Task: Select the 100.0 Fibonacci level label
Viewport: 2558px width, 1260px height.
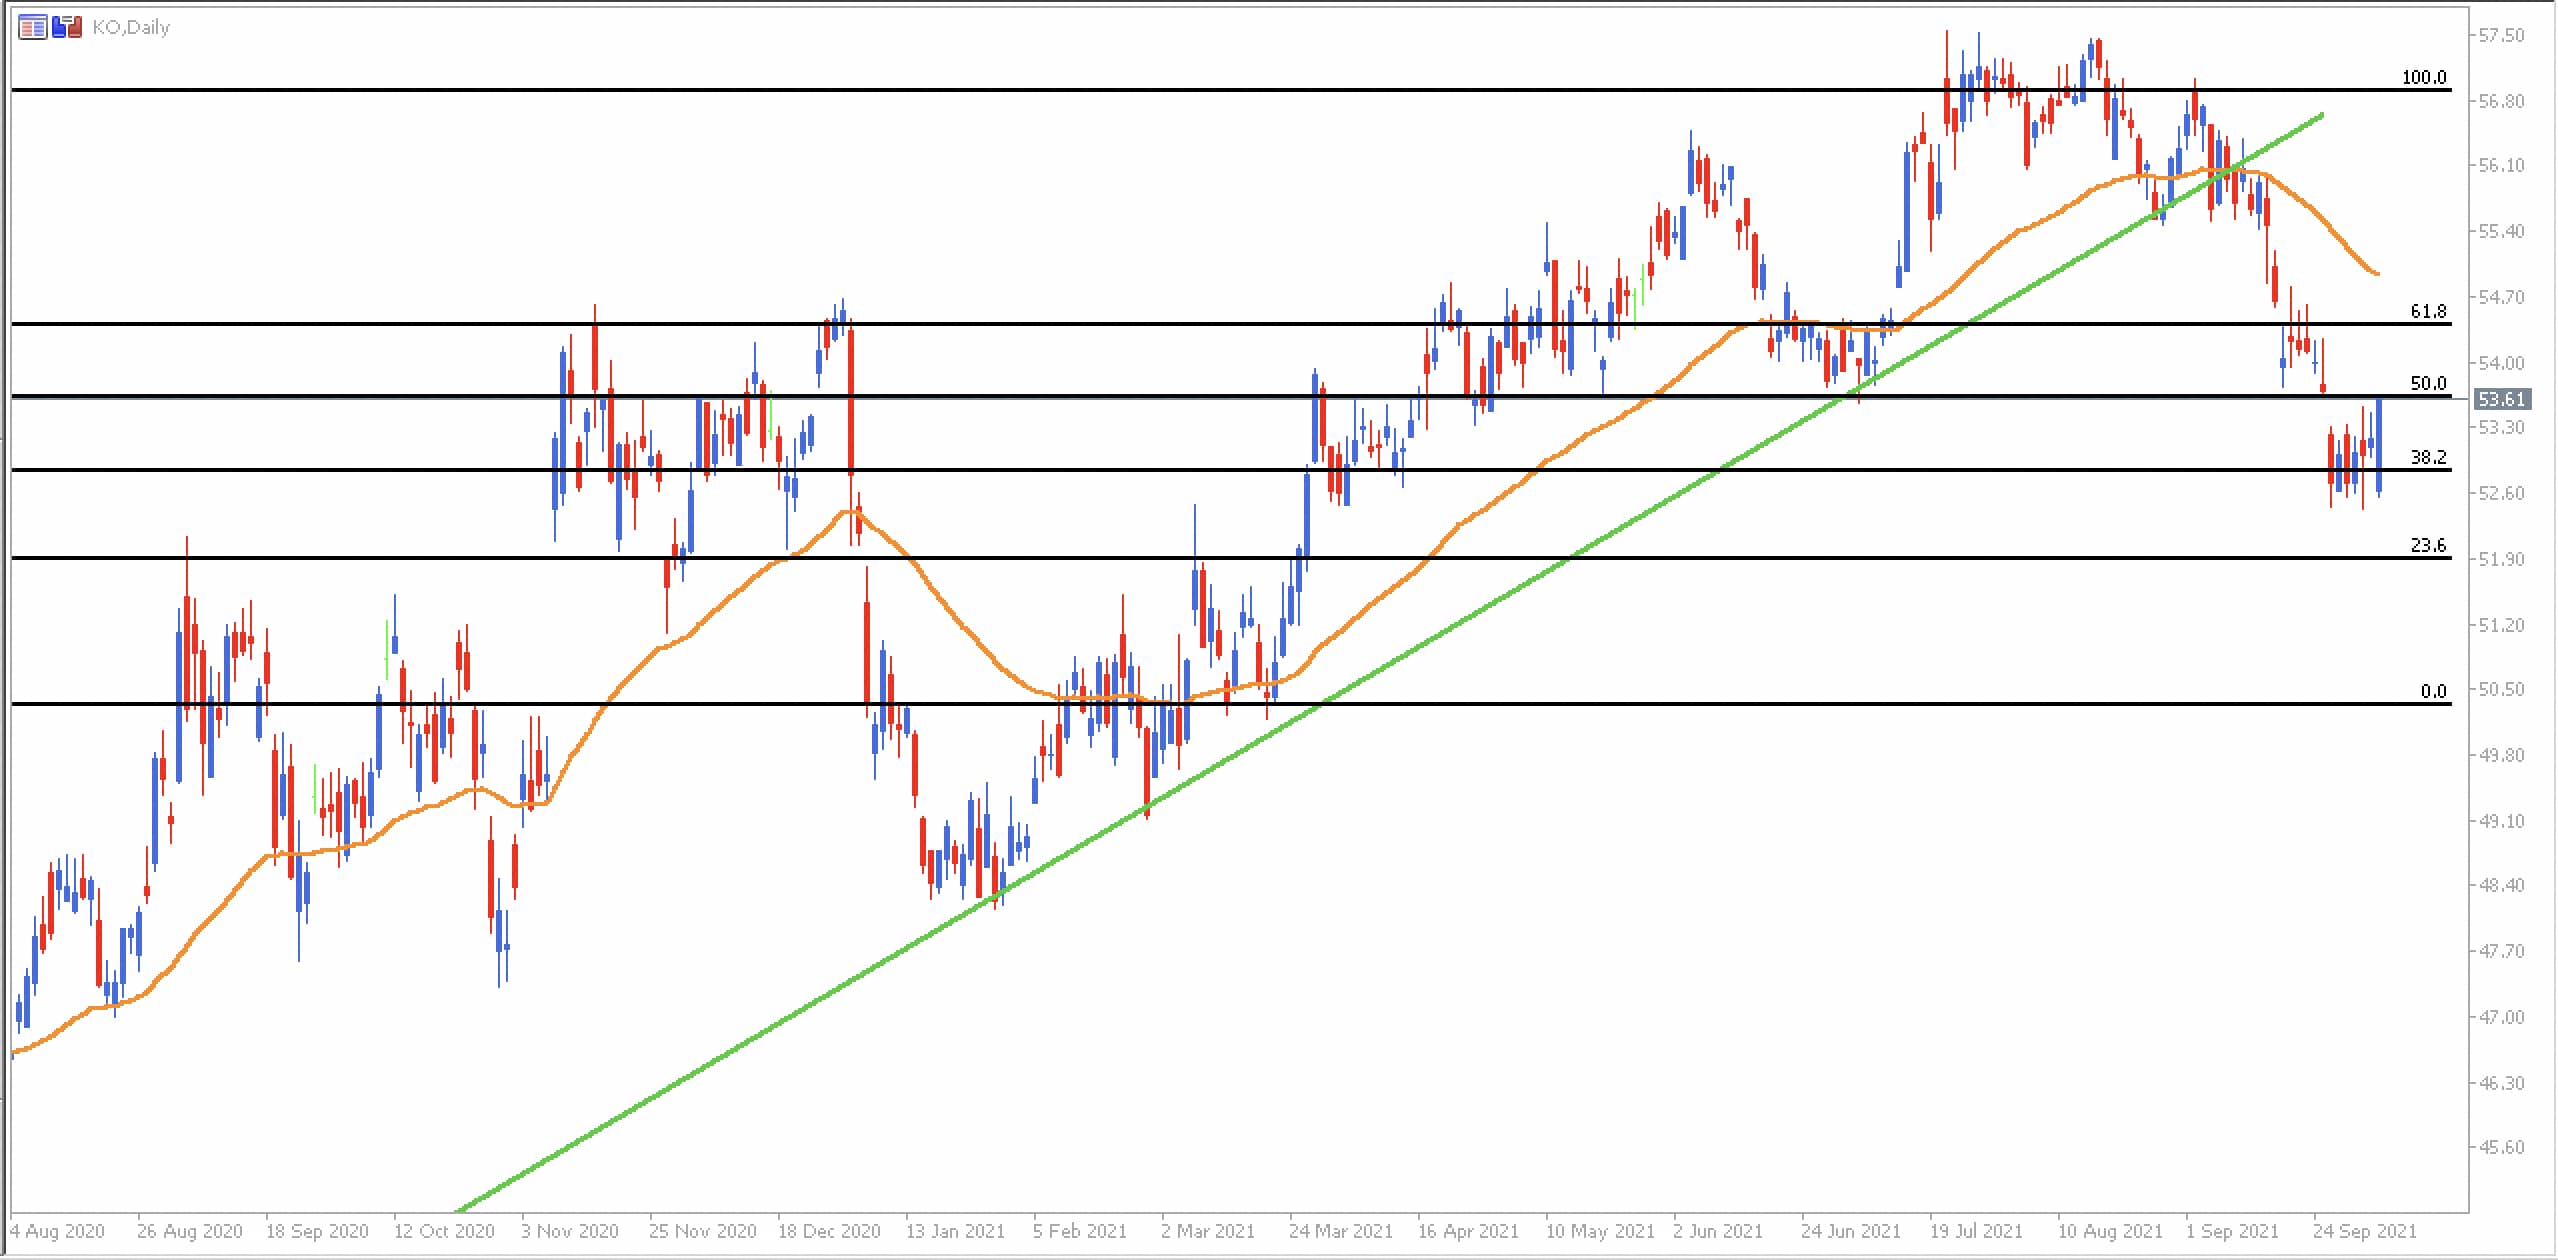Action: tap(2424, 77)
